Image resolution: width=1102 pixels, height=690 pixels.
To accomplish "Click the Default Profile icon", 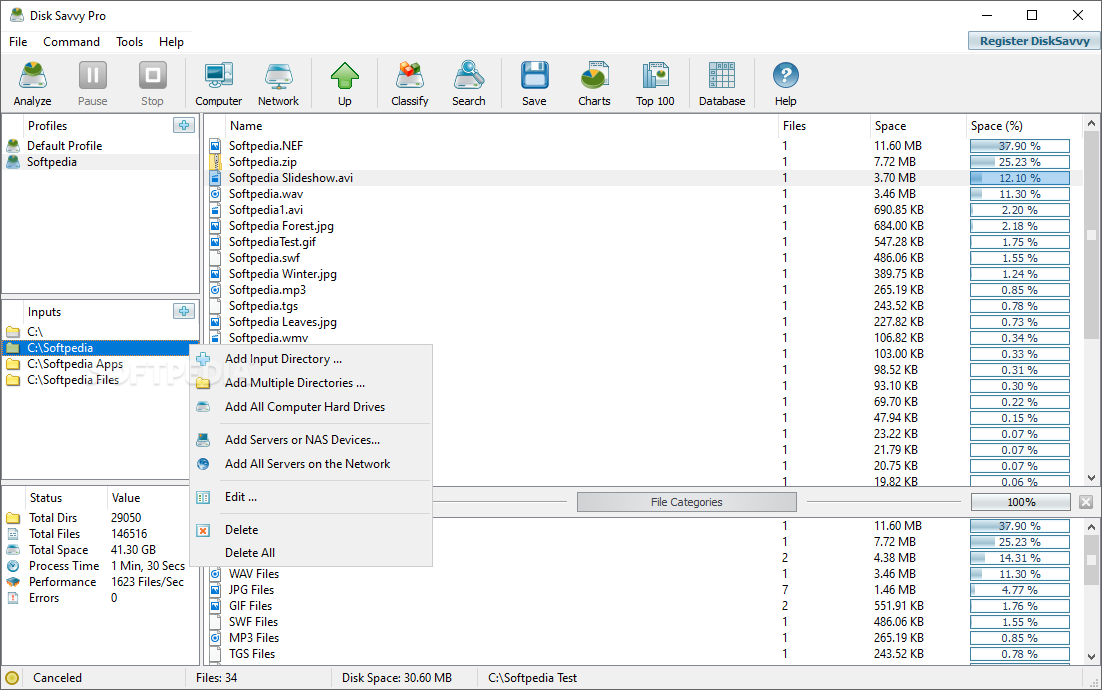I will 13,145.
